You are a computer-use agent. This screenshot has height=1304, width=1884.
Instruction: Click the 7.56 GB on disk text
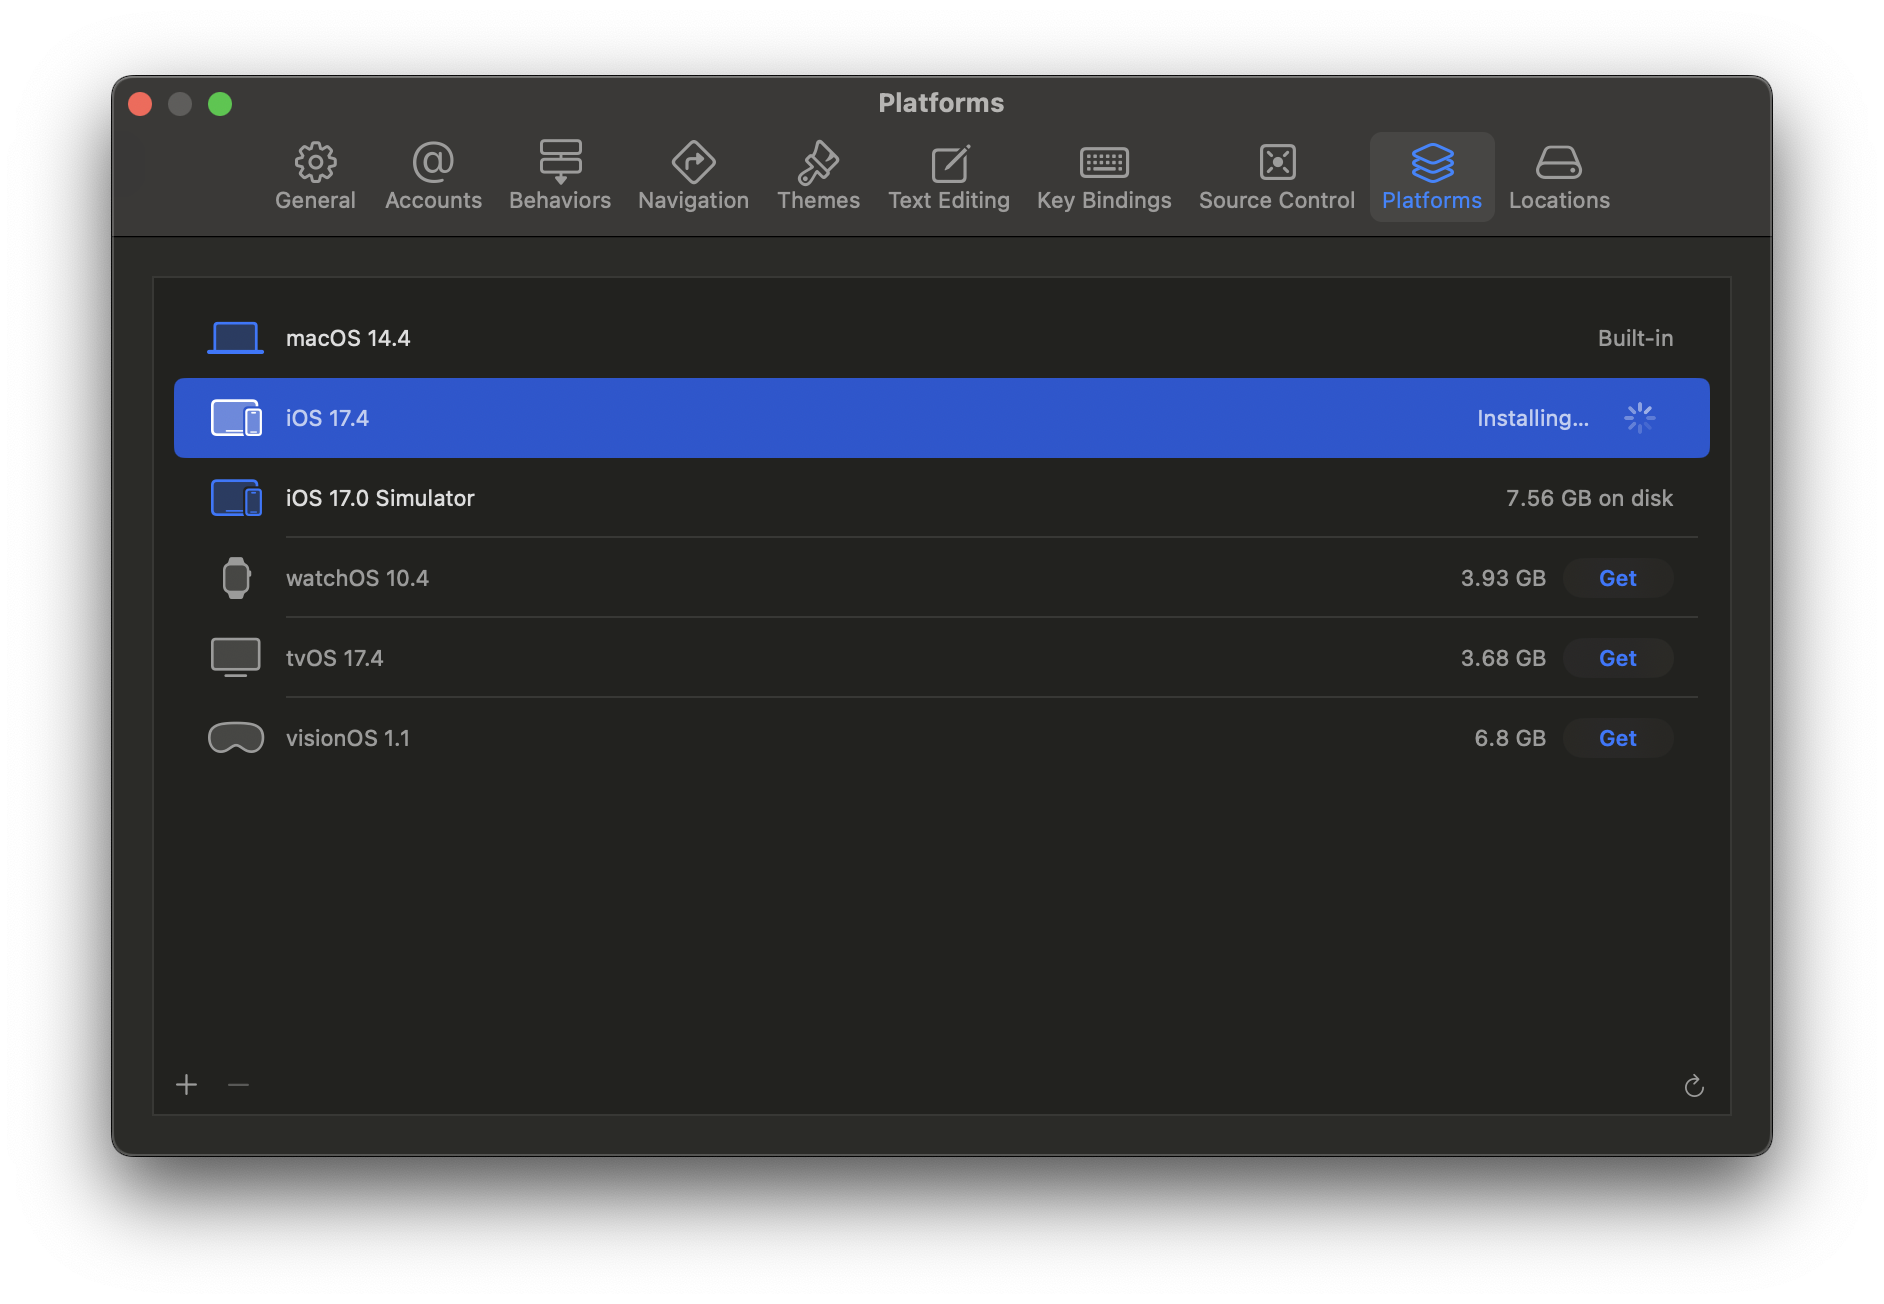(x=1589, y=498)
